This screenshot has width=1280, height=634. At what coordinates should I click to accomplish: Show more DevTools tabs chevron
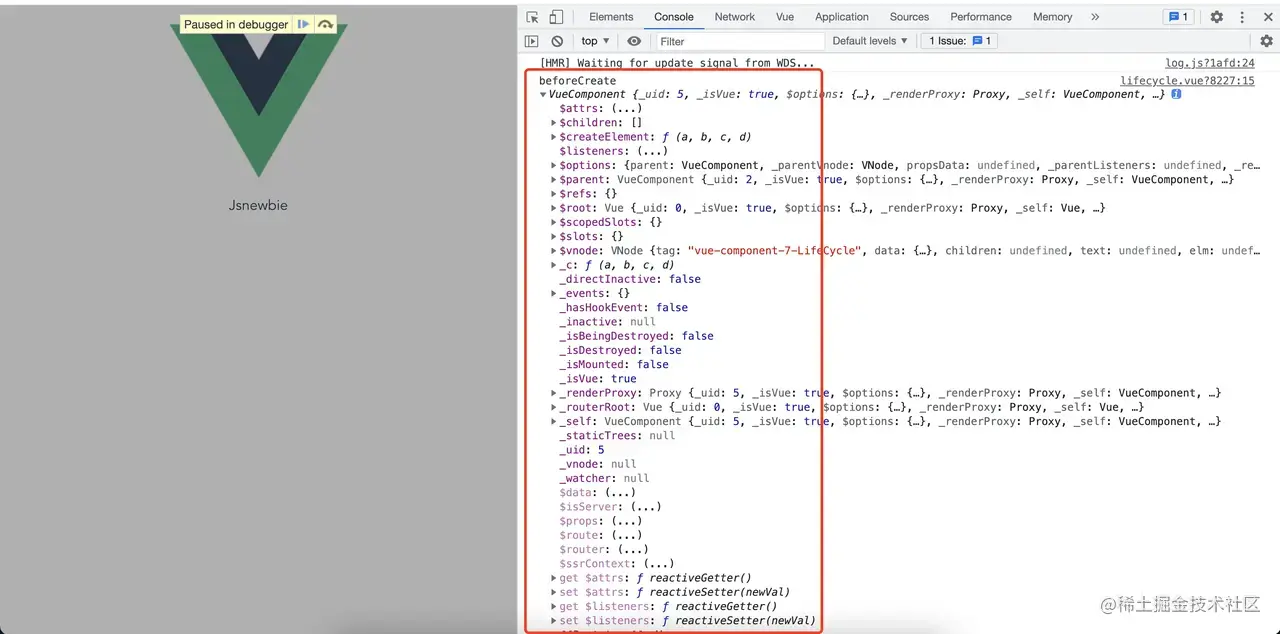[x=1095, y=17]
